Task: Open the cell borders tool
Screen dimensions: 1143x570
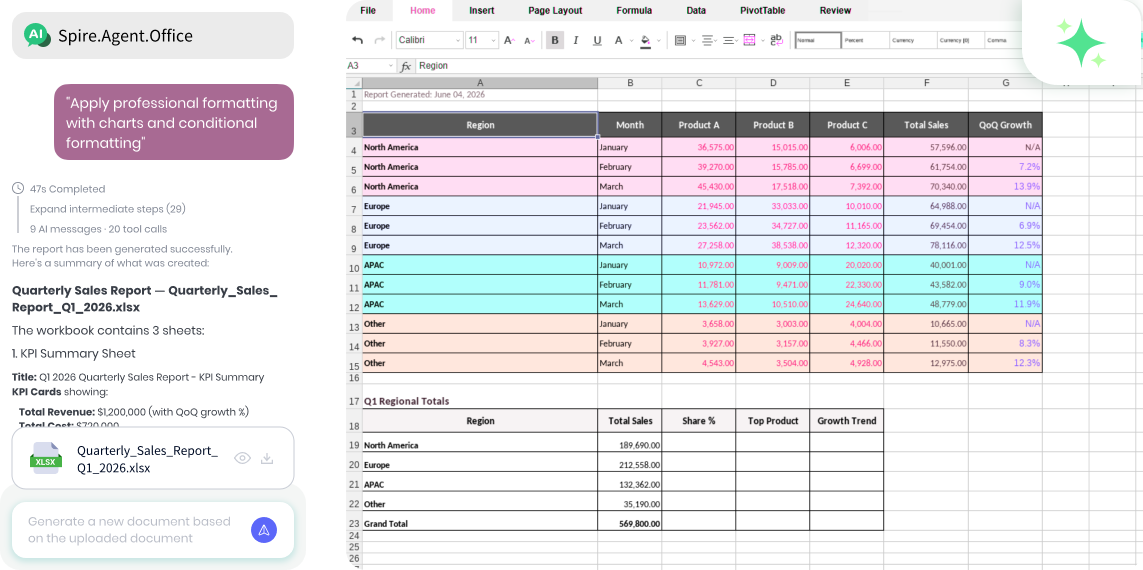Action: tap(680, 41)
